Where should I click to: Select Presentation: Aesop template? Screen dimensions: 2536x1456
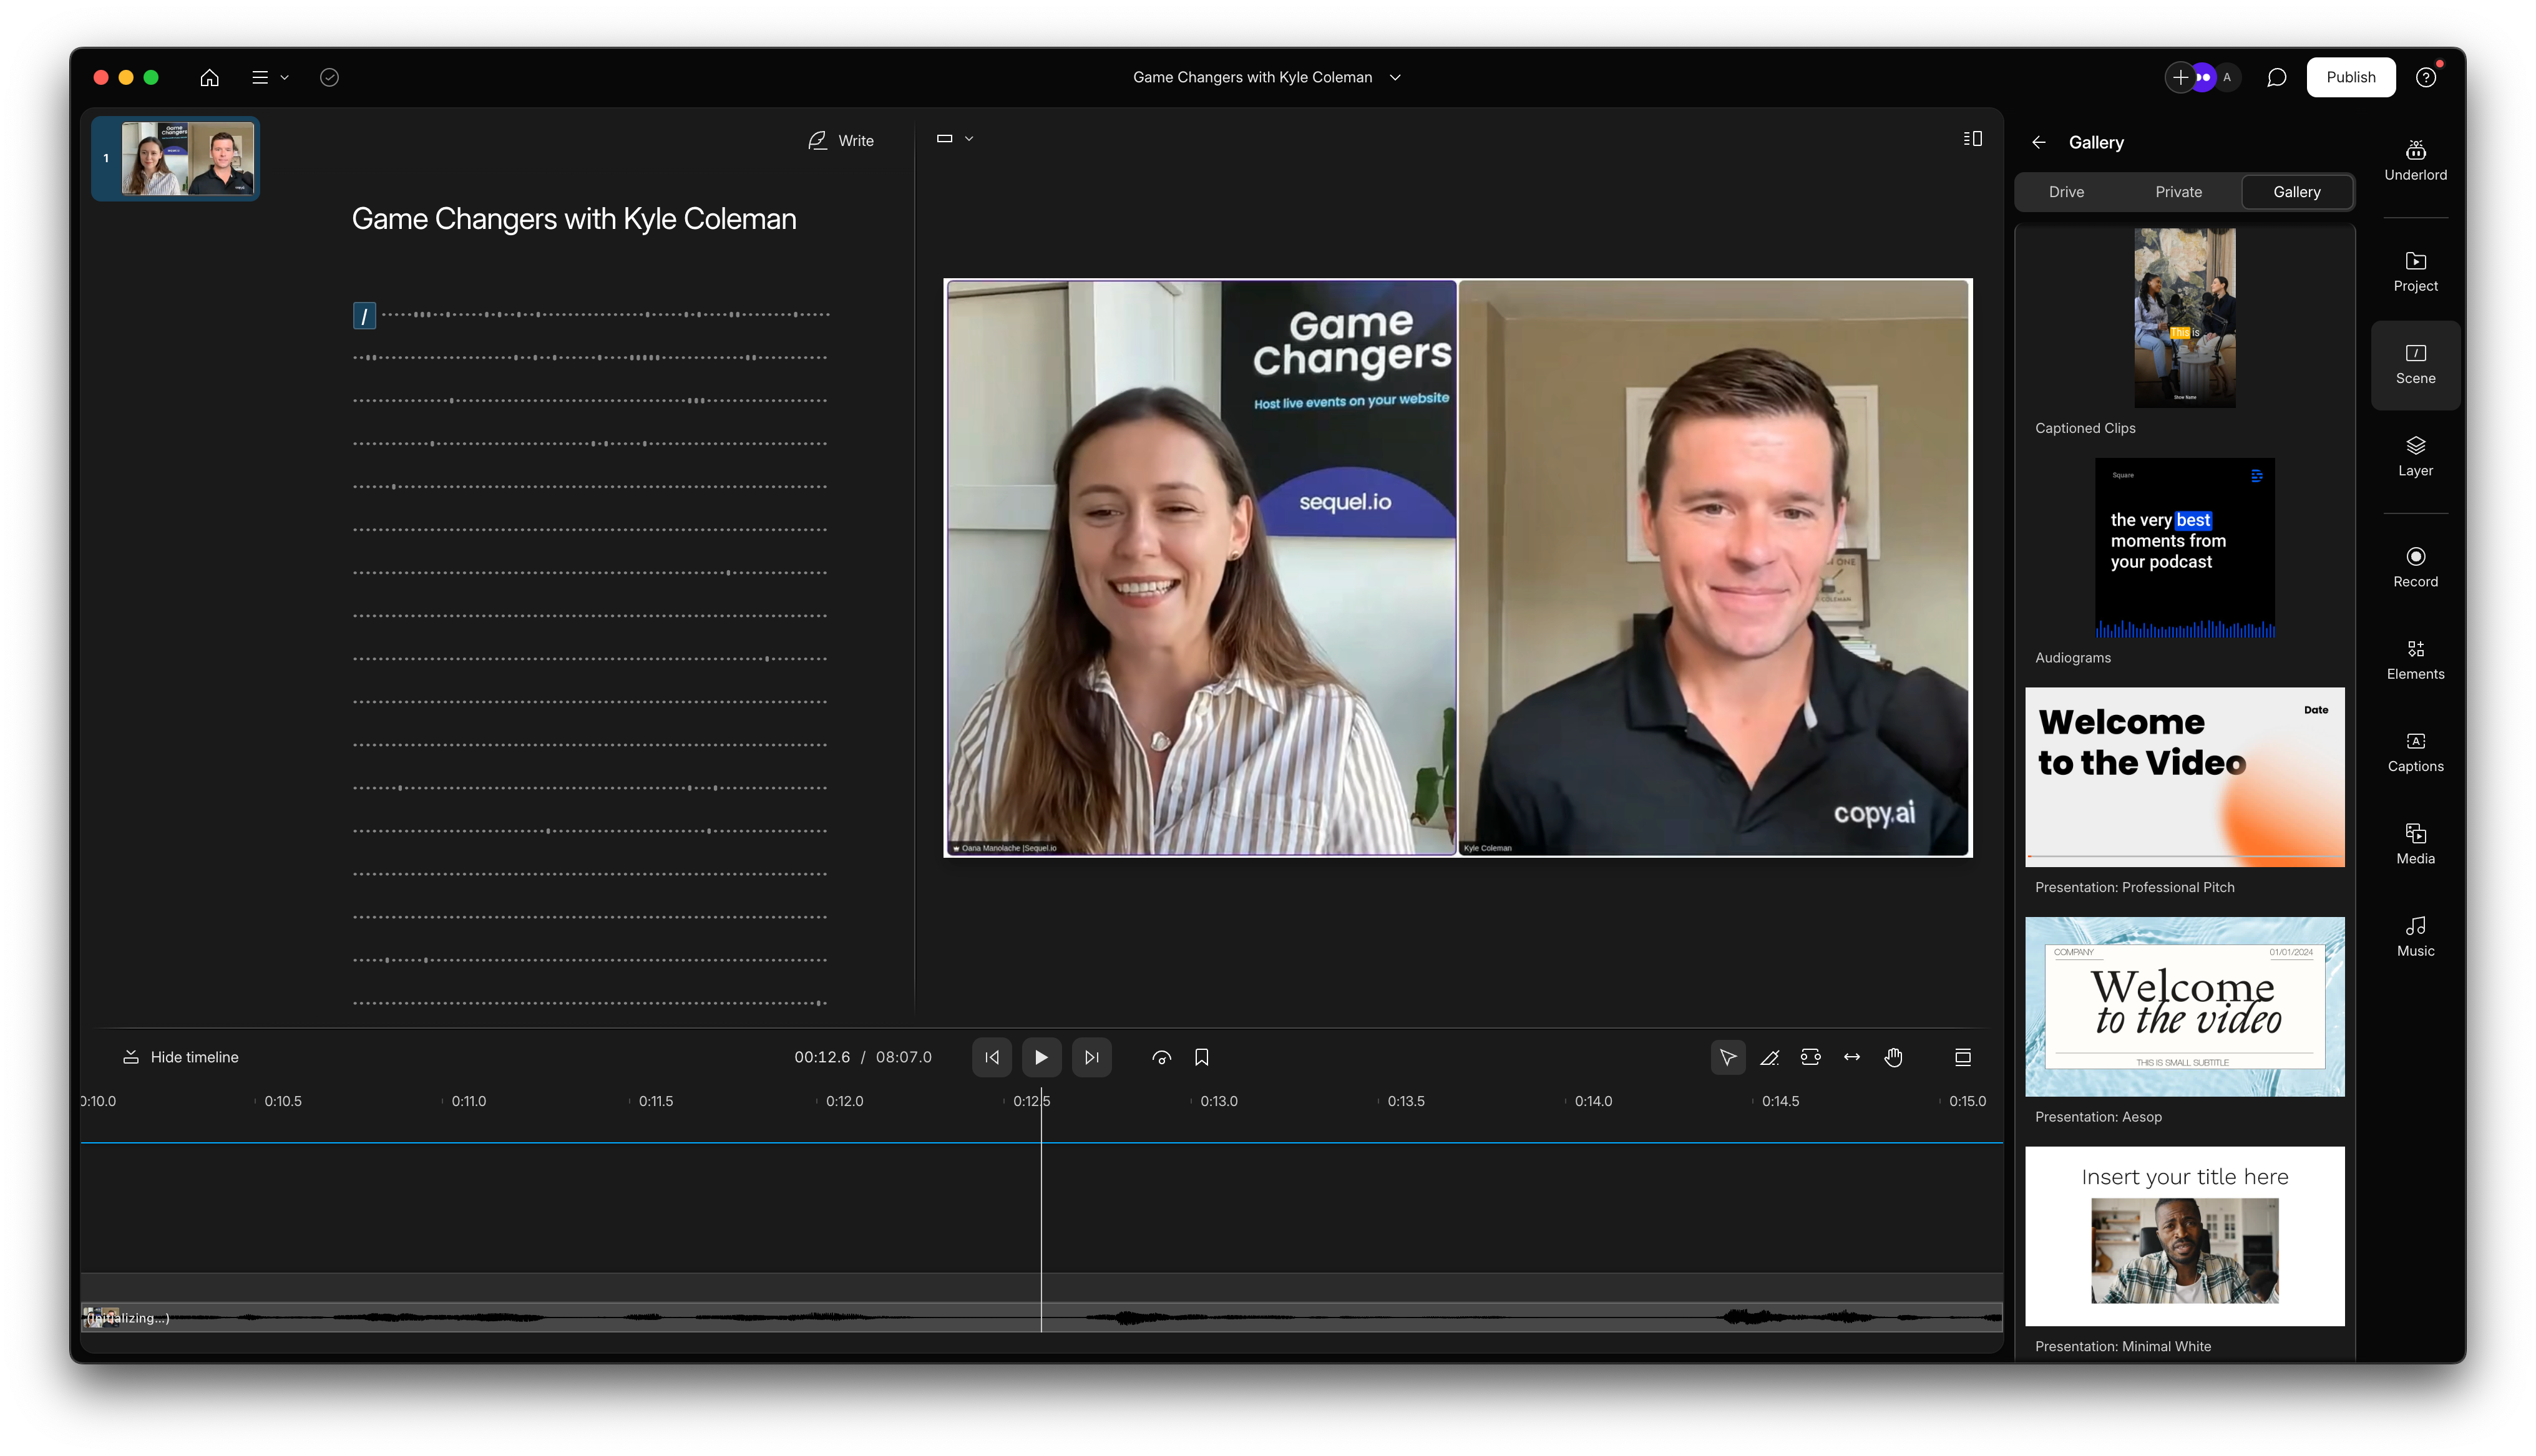[x=2184, y=1006]
